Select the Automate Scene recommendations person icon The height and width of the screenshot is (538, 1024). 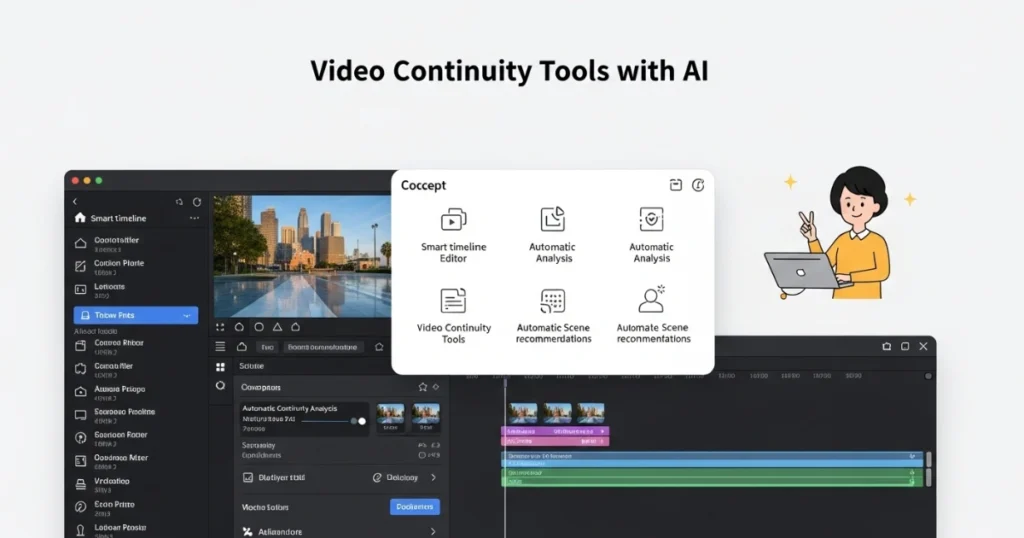653,300
